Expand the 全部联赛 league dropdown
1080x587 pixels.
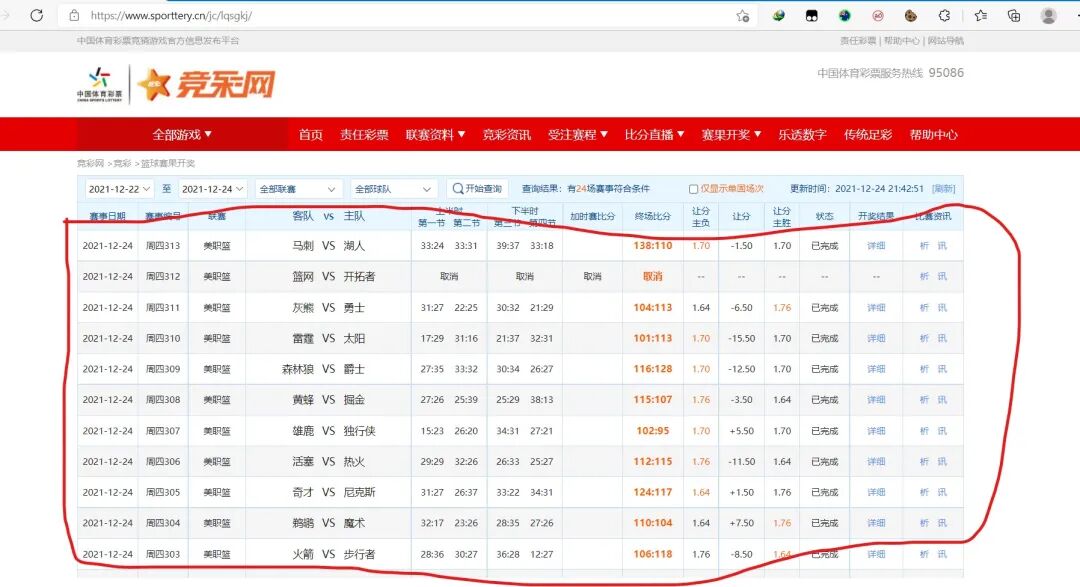pos(298,189)
